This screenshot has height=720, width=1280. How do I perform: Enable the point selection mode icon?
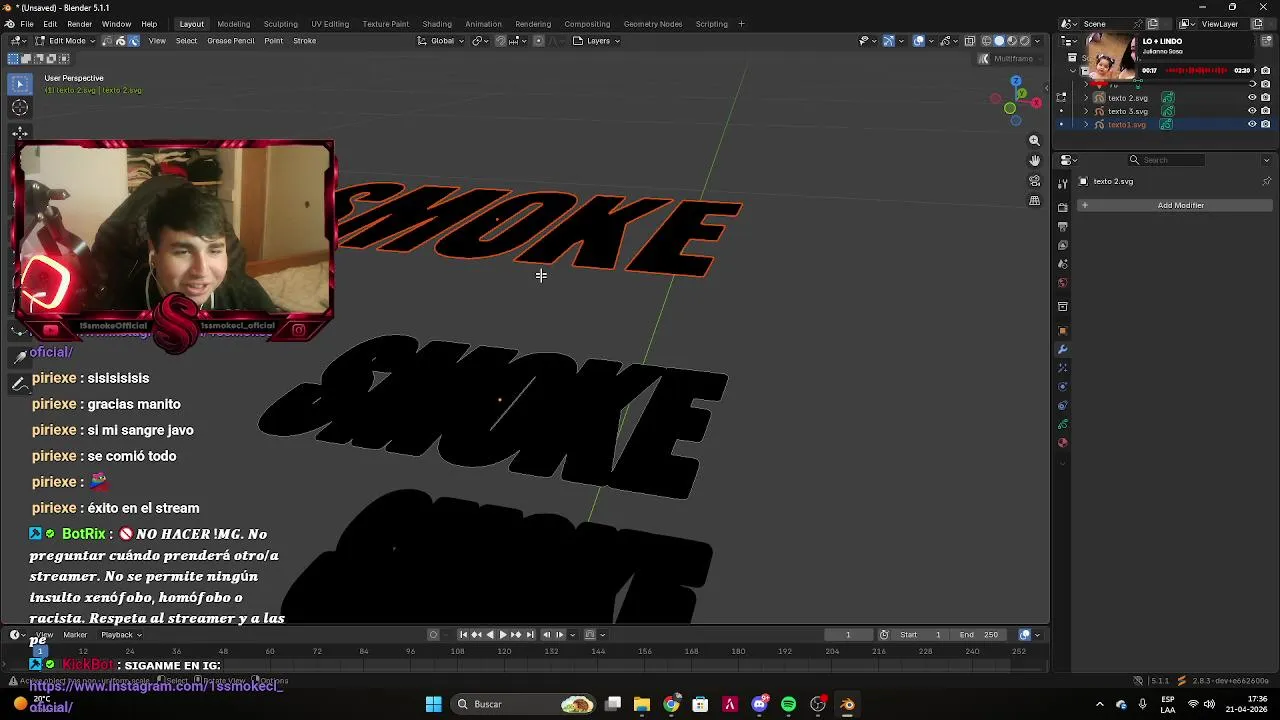pos(108,41)
